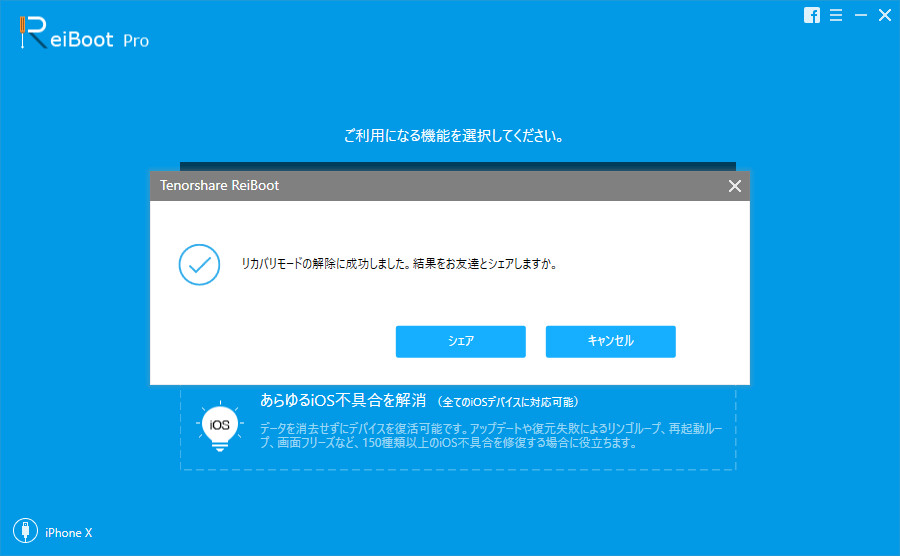Viewport: 900px width, 556px height.
Task: Minimize the ReiBoot Pro window
Action: 860,15
